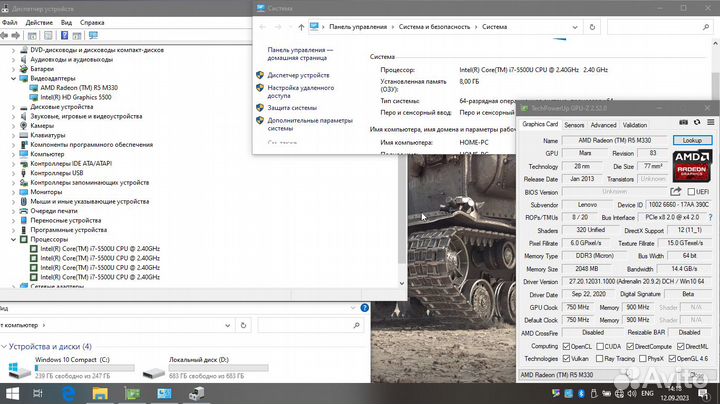Screen dimensions: 720x404
Task: Toggle the DirectML checkbox
Action: [681, 346]
